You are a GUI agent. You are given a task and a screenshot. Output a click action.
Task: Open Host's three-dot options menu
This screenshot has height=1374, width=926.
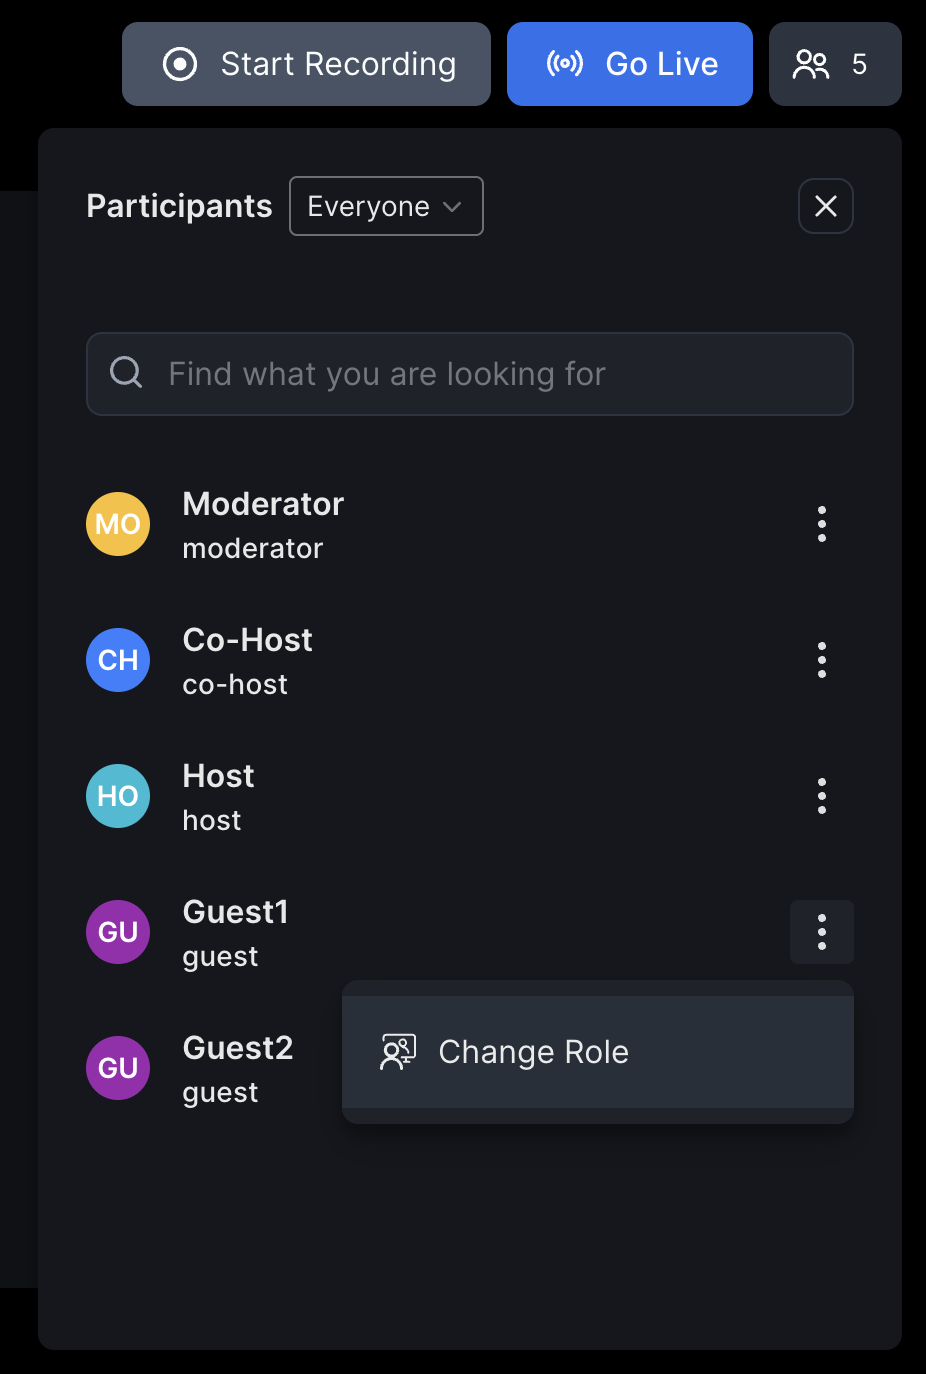(x=821, y=796)
